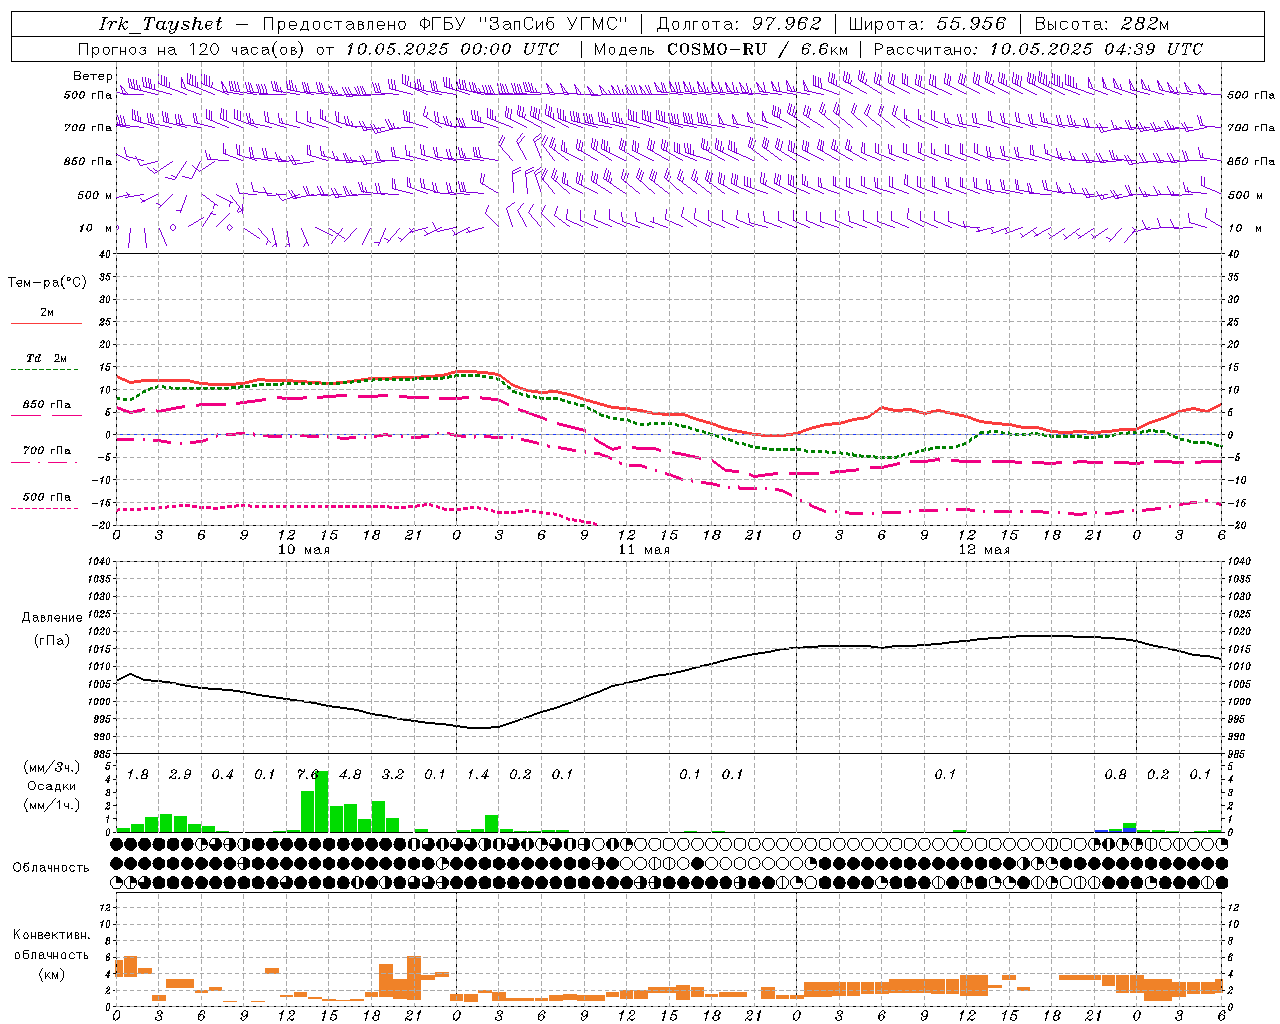Click the "Конвективн." convective cloud label
The width and height of the screenshot is (1280, 1024).
(51, 935)
